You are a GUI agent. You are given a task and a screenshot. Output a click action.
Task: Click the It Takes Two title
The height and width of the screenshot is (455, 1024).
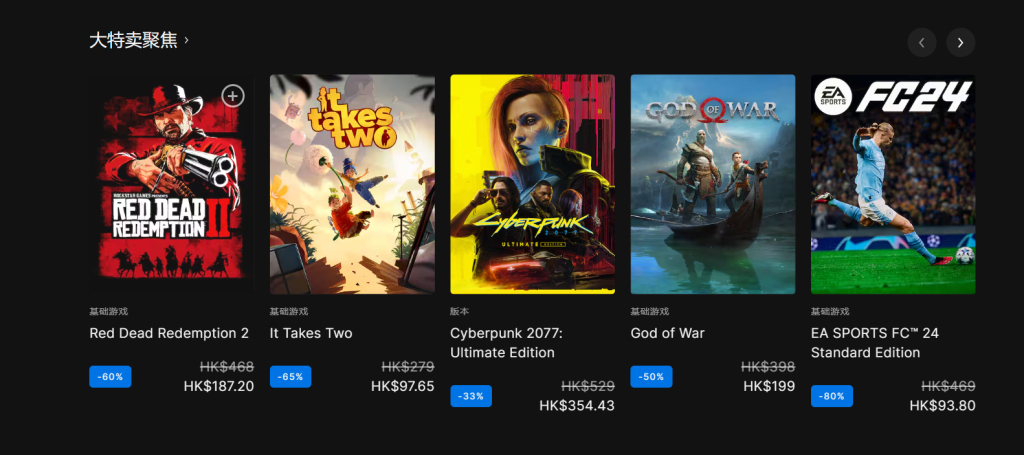pos(311,333)
